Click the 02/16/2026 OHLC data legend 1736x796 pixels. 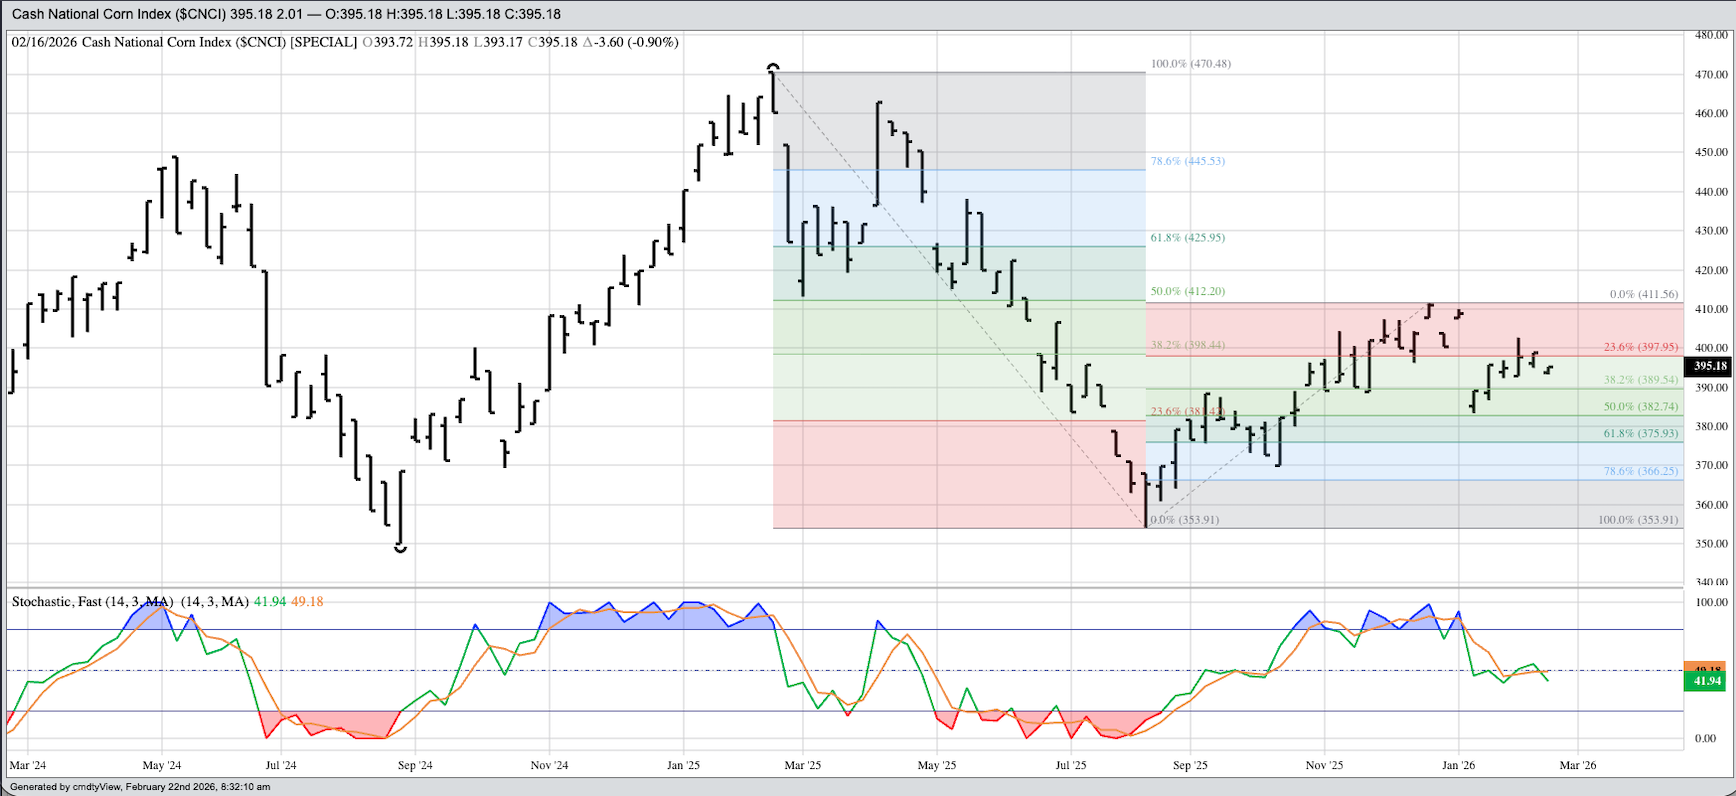(345, 42)
